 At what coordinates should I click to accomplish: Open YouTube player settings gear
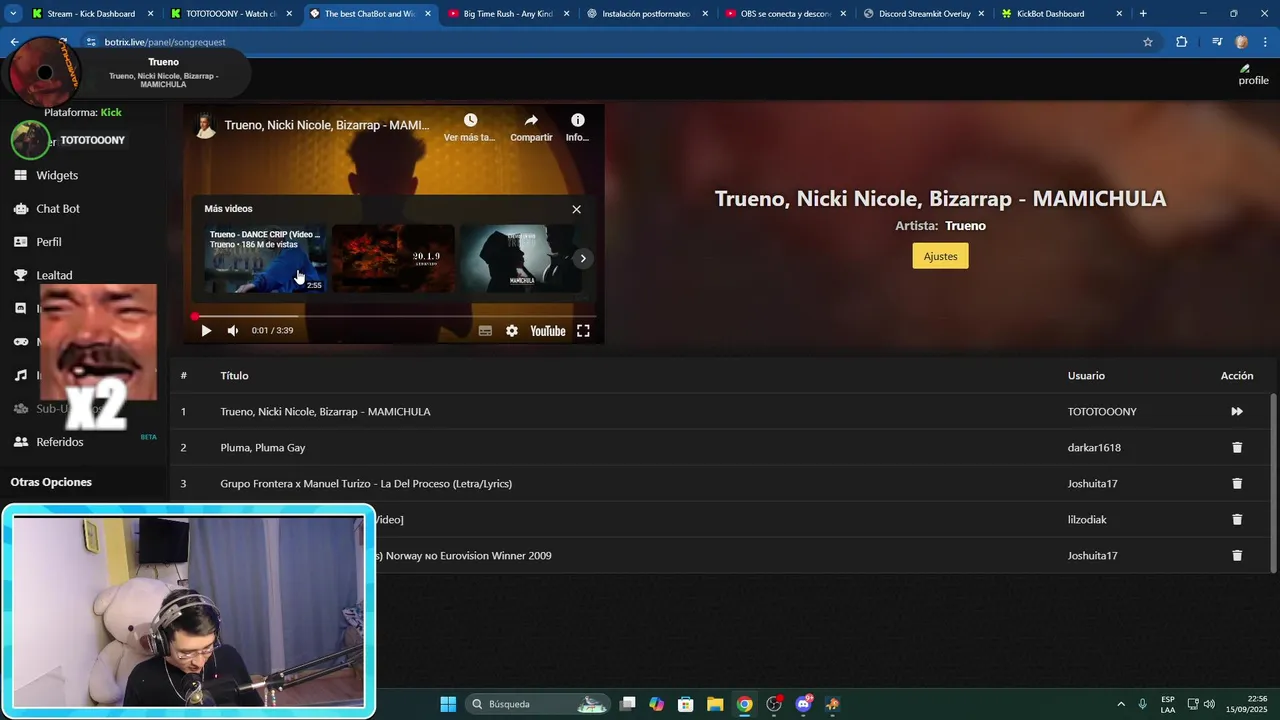(512, 331)
